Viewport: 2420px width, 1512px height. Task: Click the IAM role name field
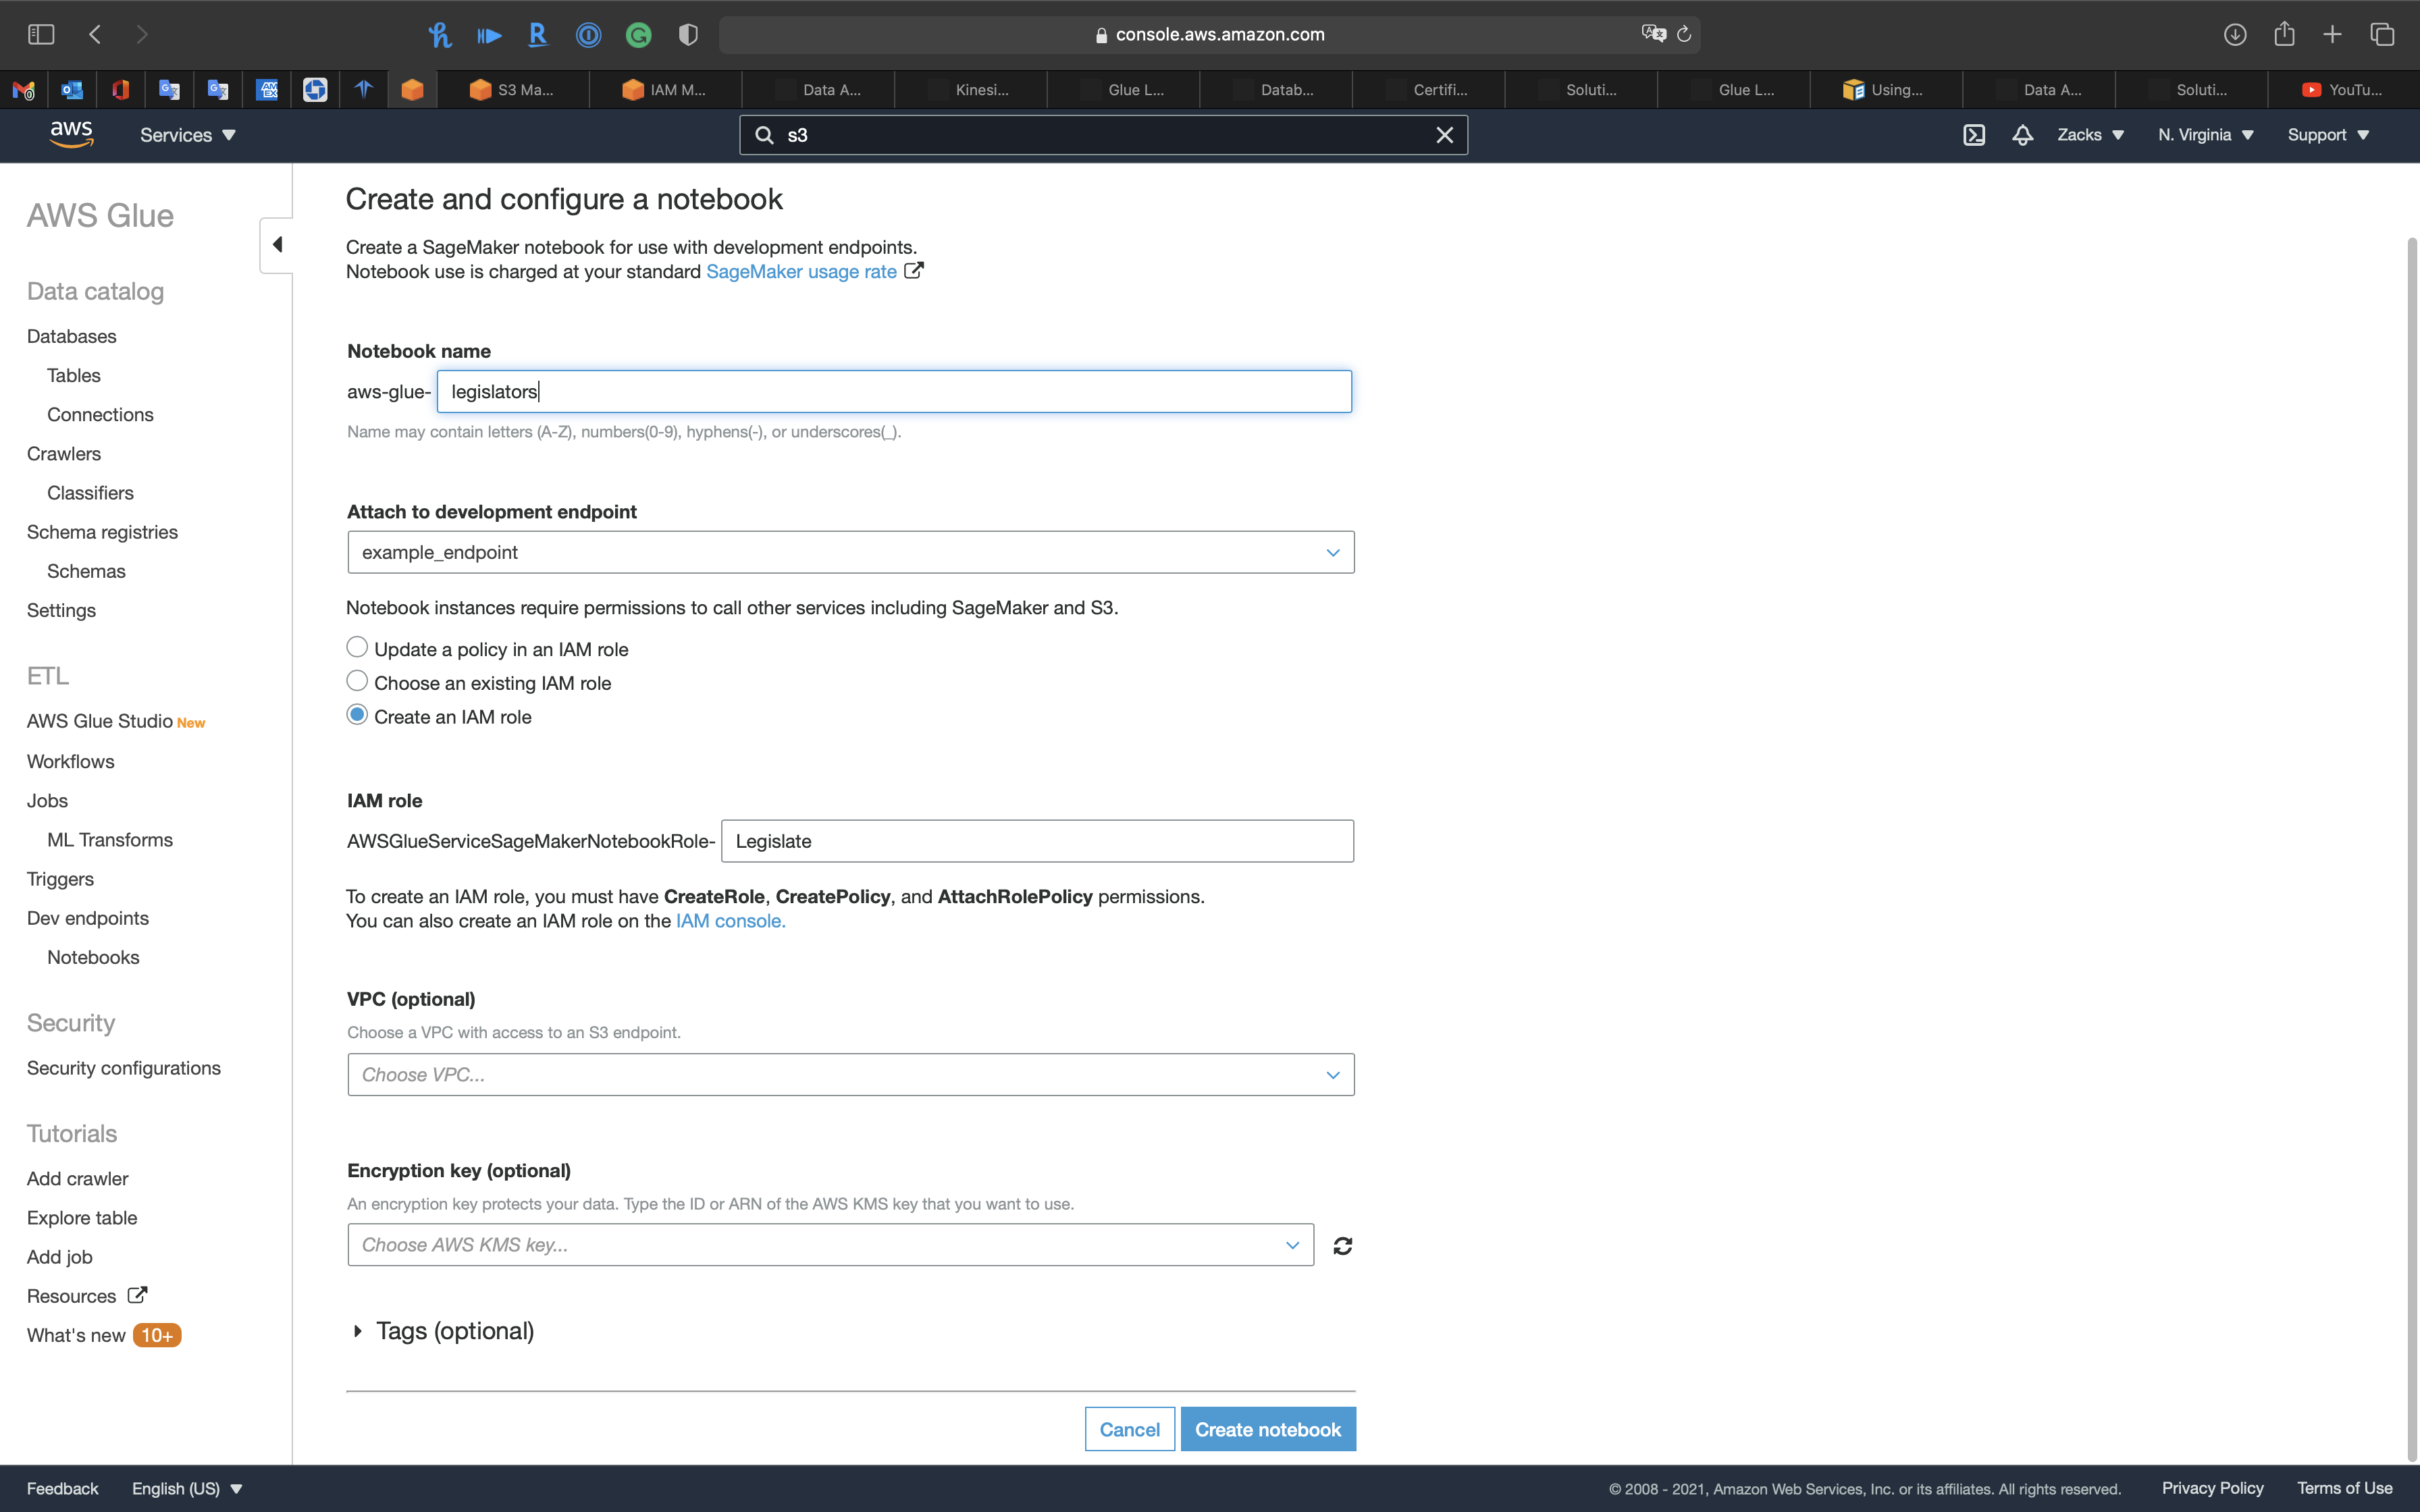(x=1036, y=841)
